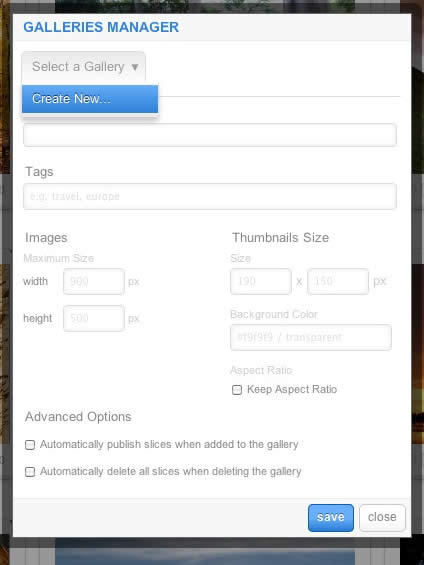Click the Automatically publish slices label text

(169, 445)
